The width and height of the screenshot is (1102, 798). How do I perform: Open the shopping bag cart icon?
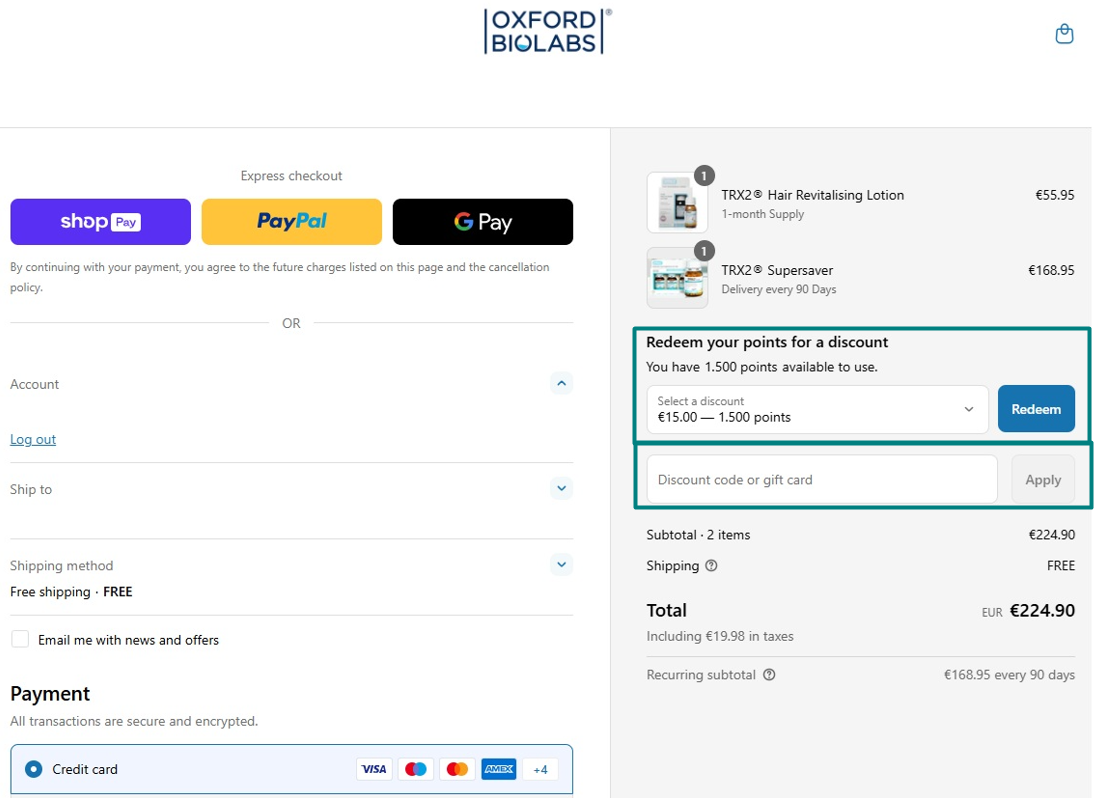click(1064, 33)
